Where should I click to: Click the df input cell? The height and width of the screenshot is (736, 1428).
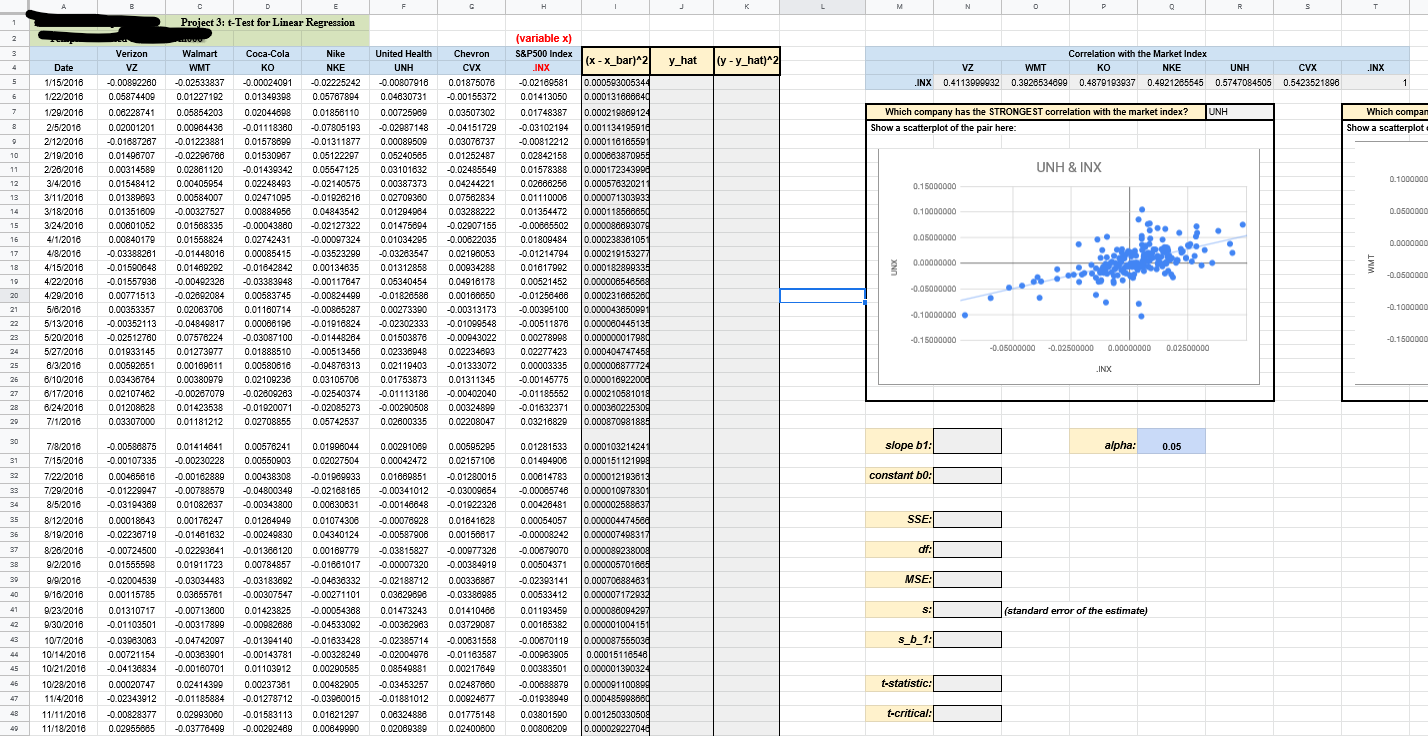tap(967, 549)
